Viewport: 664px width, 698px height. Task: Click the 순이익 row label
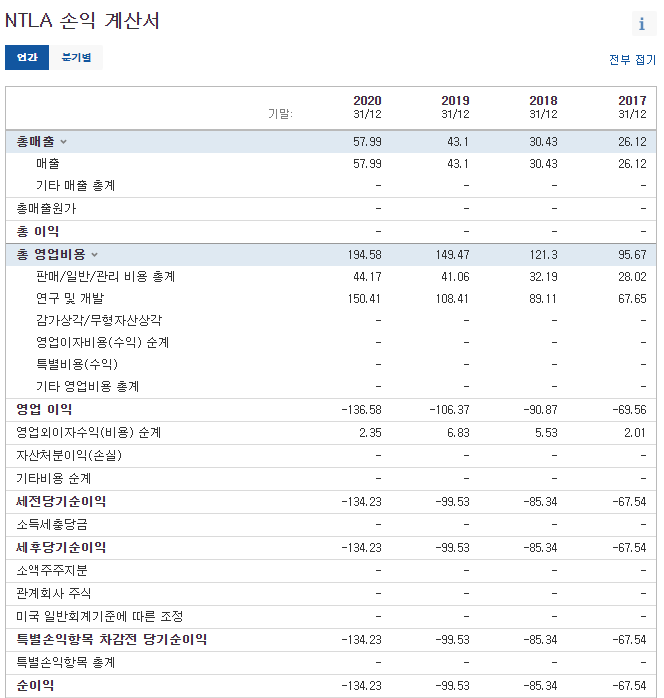(35, 686)
